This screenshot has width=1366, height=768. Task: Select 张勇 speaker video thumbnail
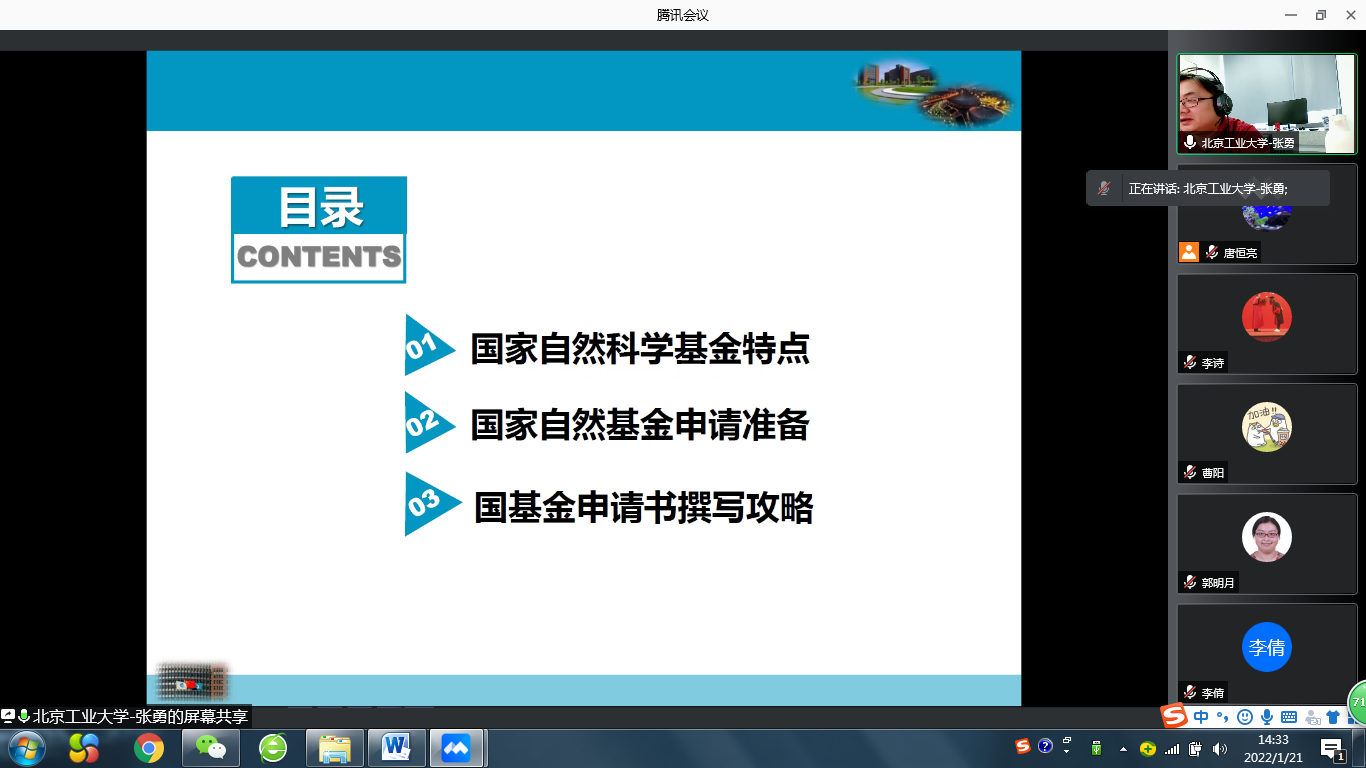[1266, 103]
